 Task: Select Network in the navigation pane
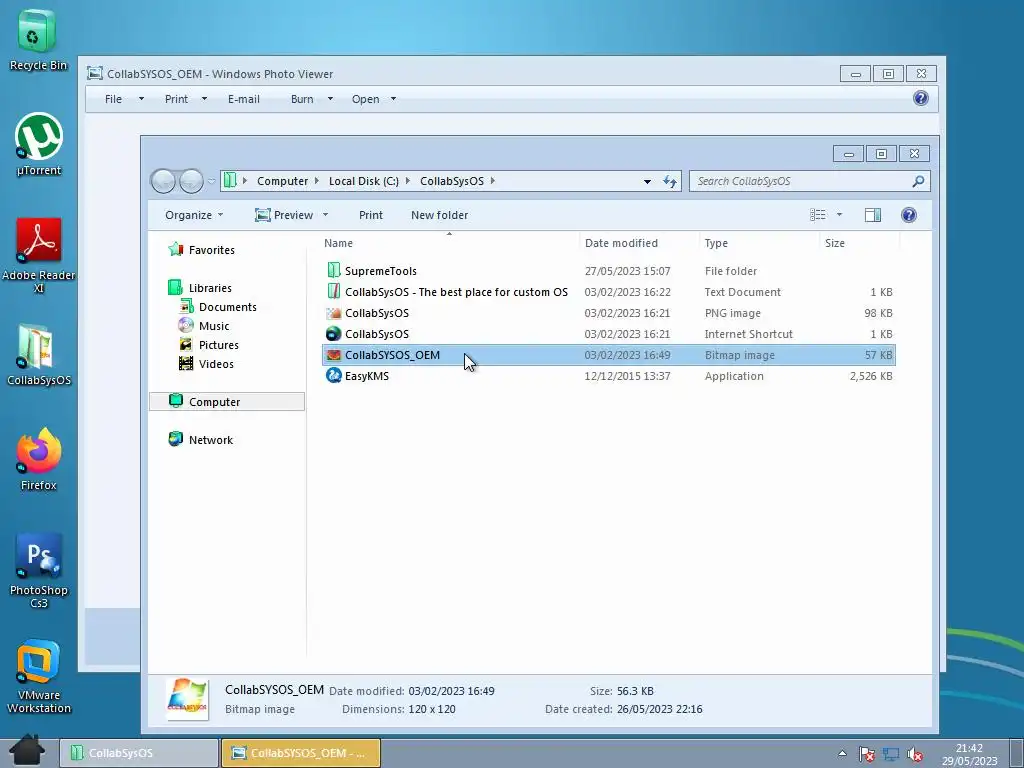[200, 440]
